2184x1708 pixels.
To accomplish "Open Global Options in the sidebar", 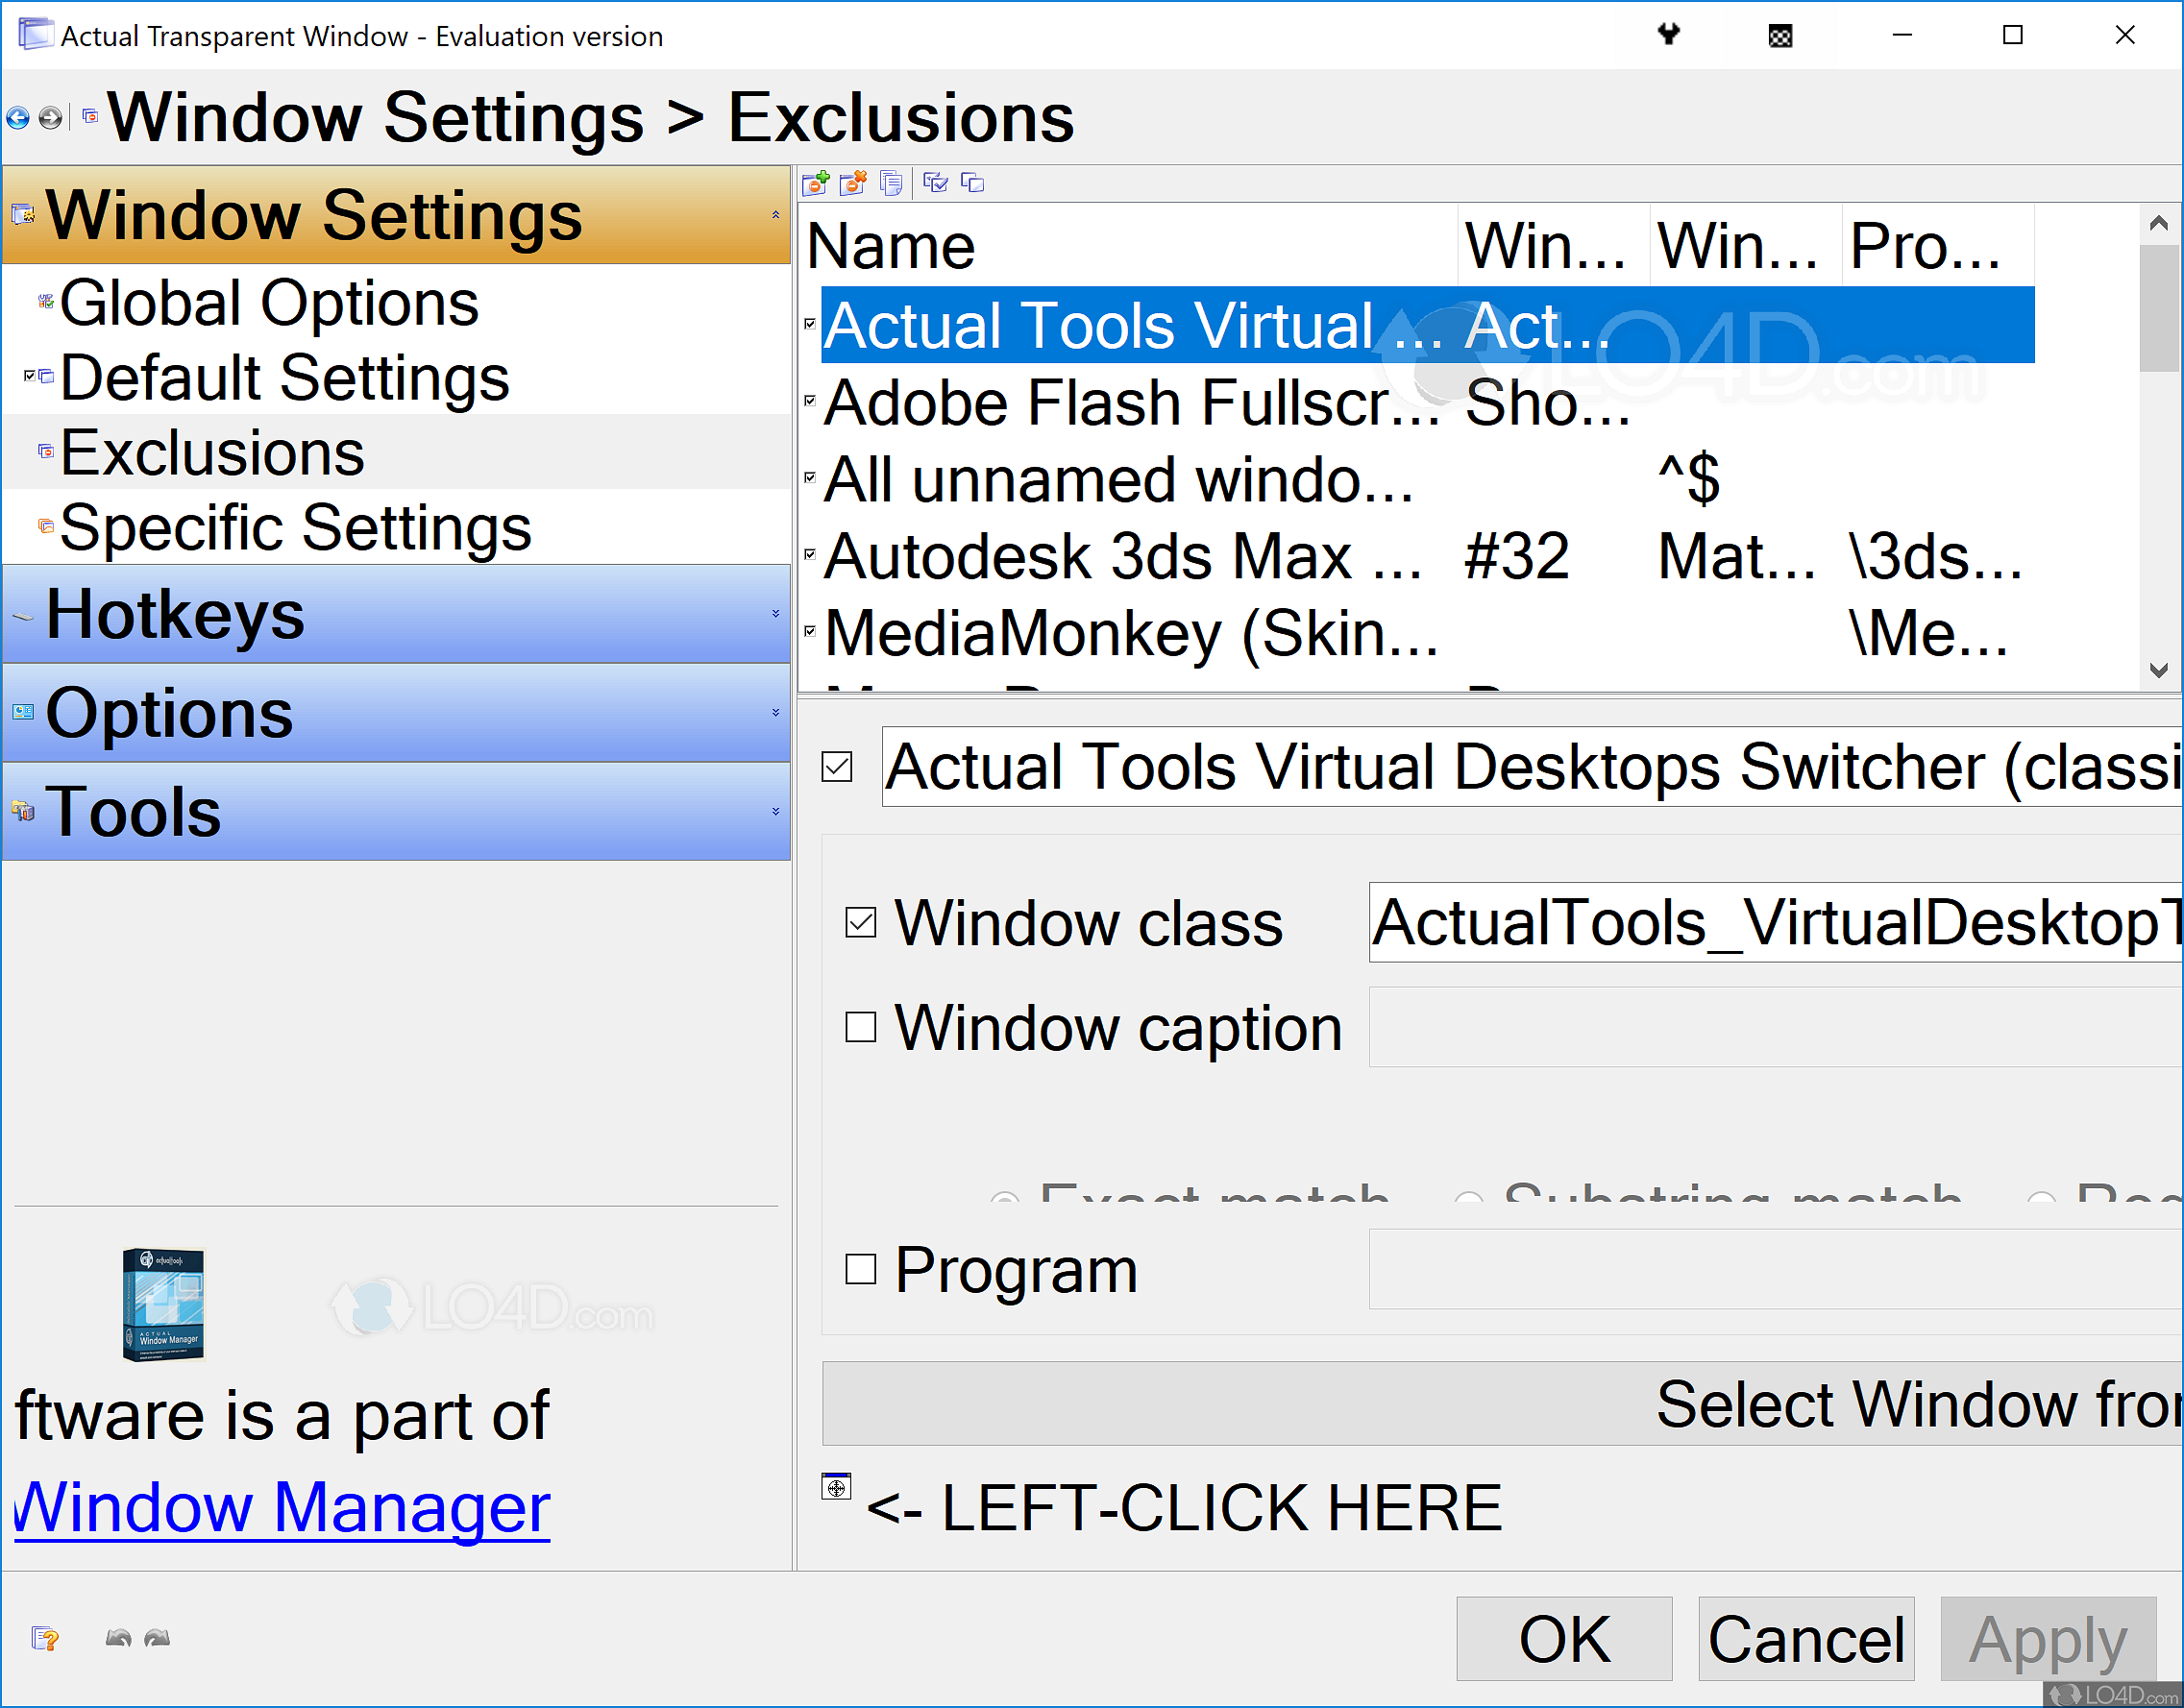I will [269, 302].
